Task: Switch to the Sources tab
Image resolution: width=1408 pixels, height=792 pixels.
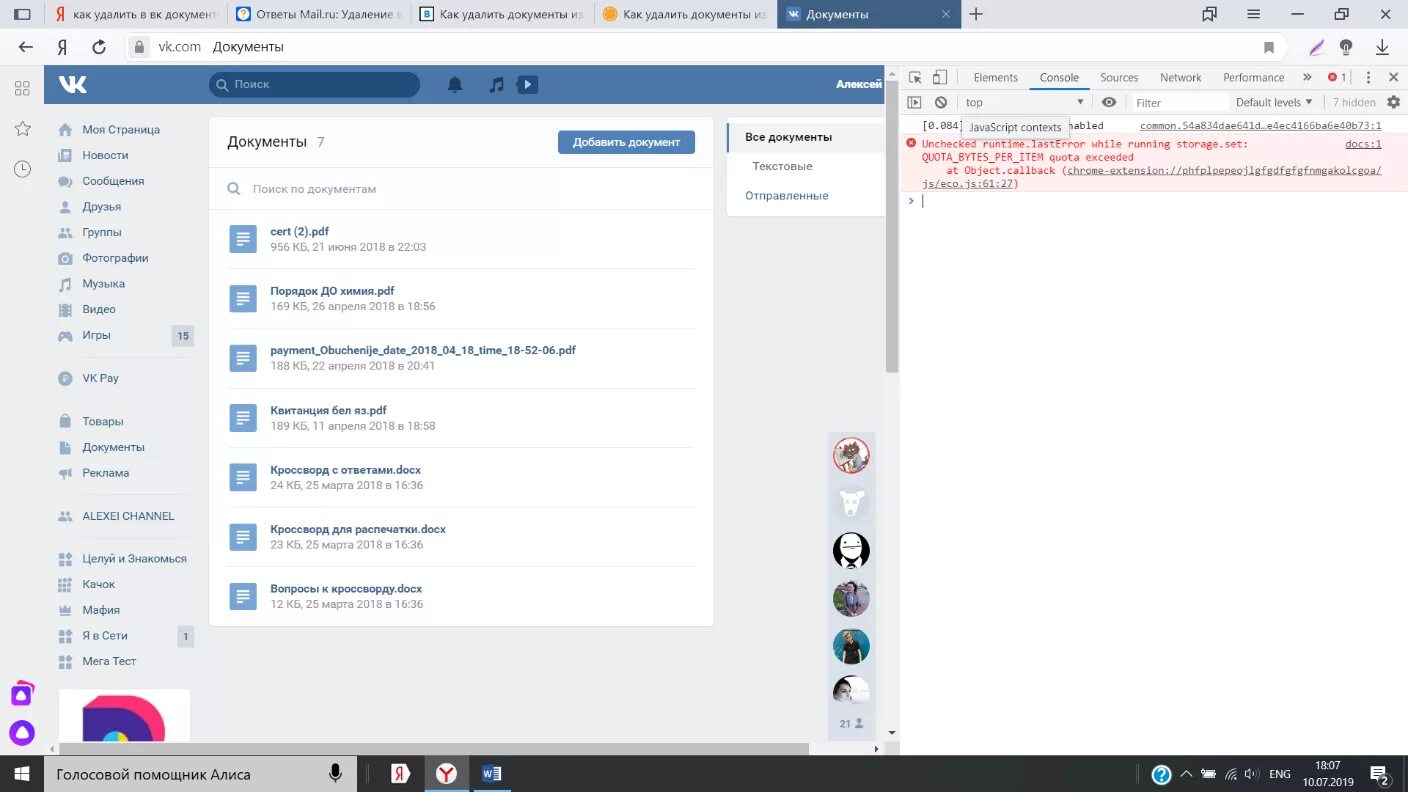Action: coord(1119,77)
